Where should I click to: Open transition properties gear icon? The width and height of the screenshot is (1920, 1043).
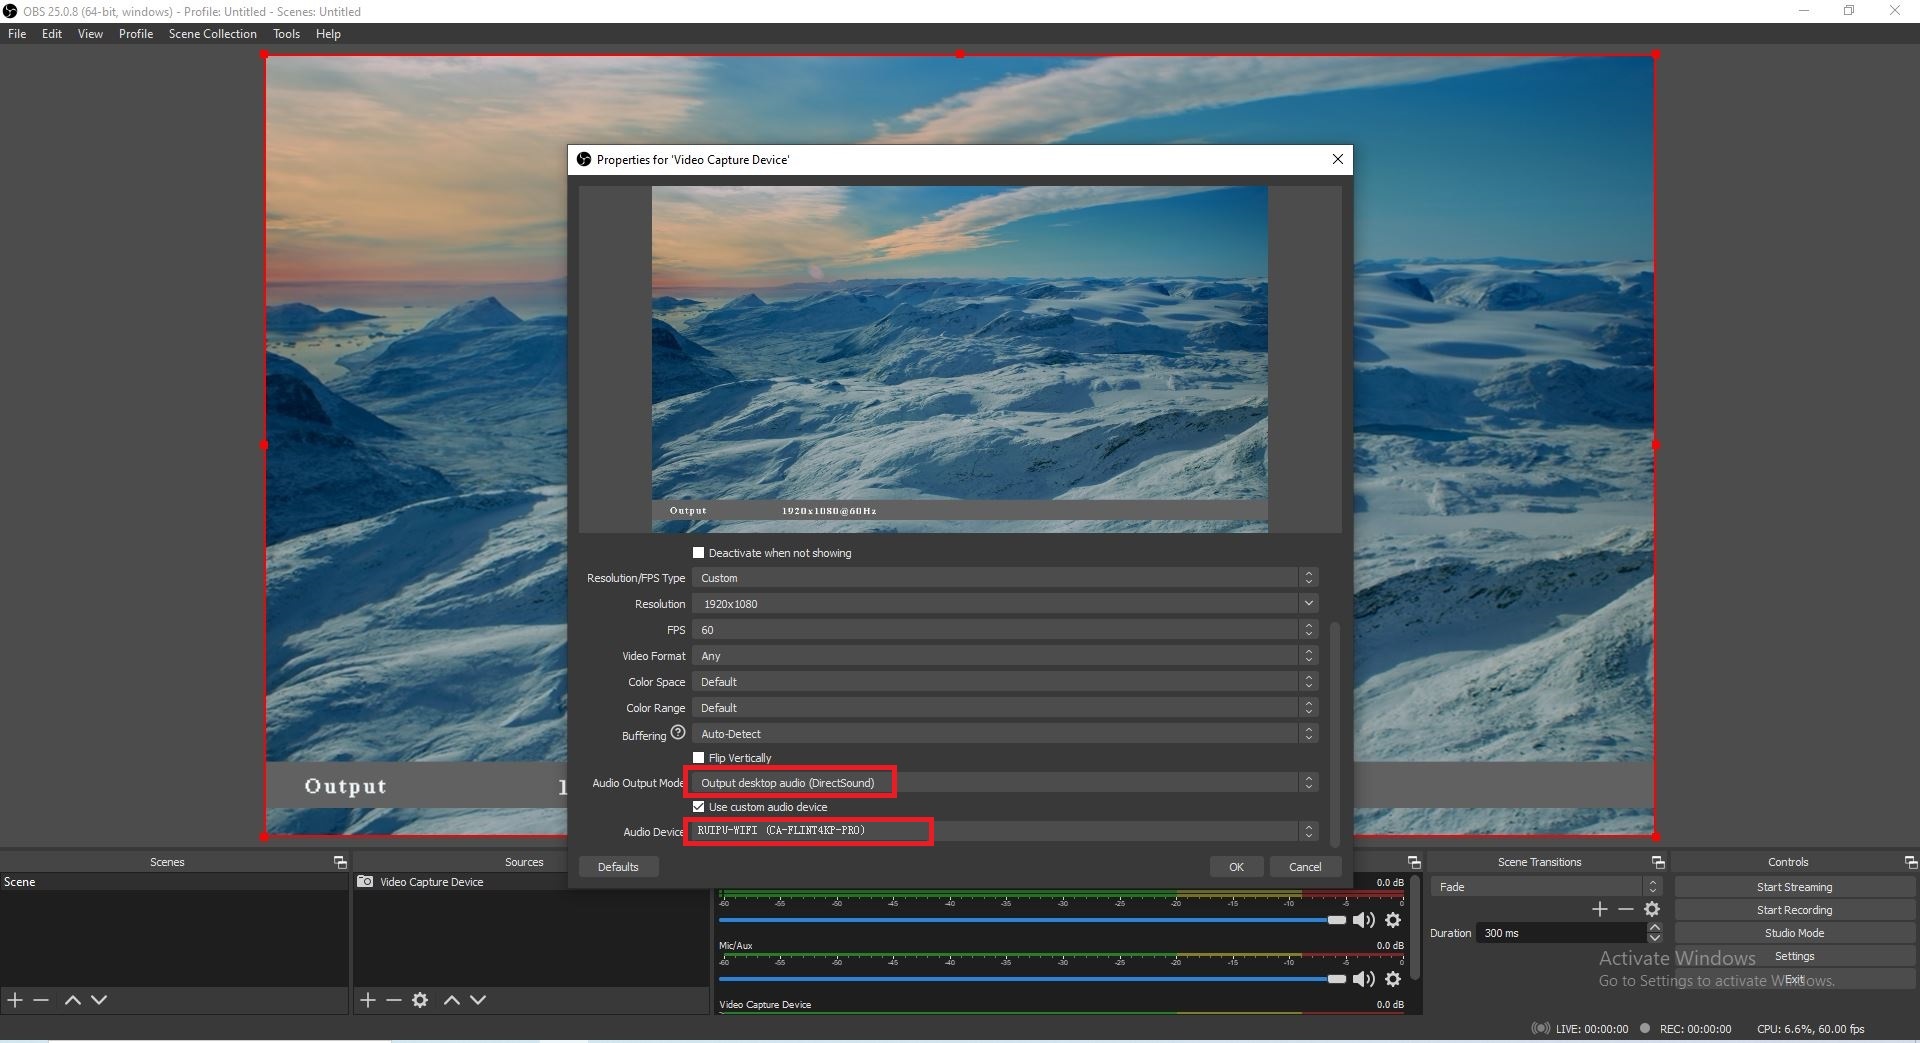(1652, 909)
